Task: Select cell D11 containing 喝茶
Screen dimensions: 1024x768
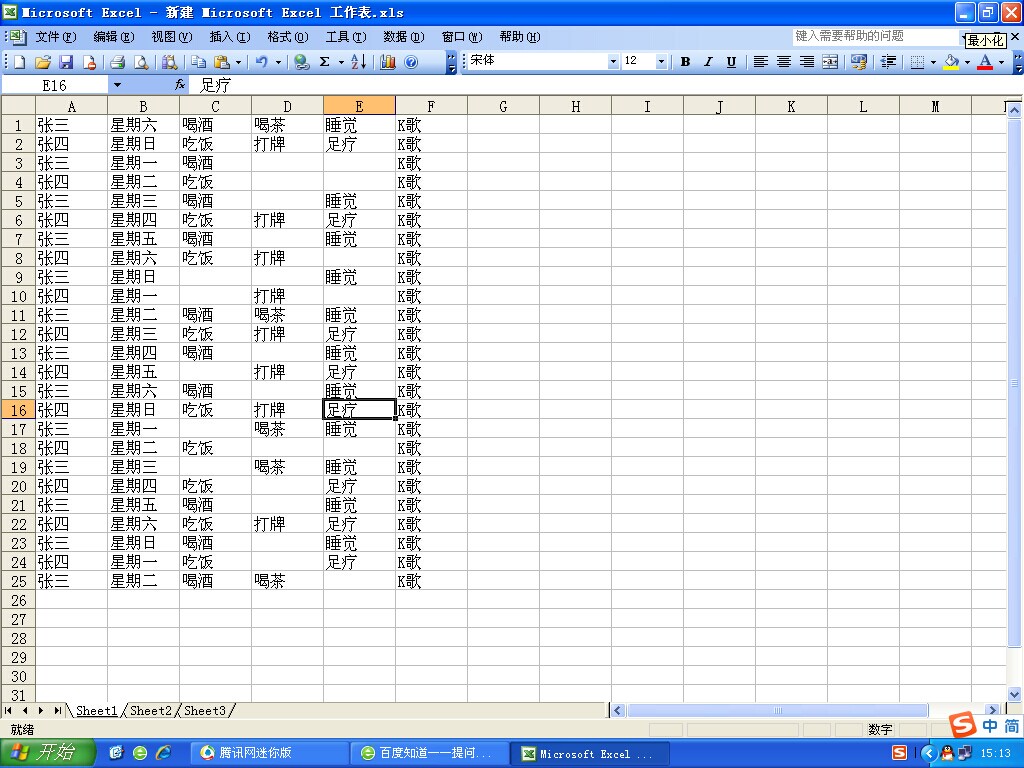Action: (x=287, y=315)
